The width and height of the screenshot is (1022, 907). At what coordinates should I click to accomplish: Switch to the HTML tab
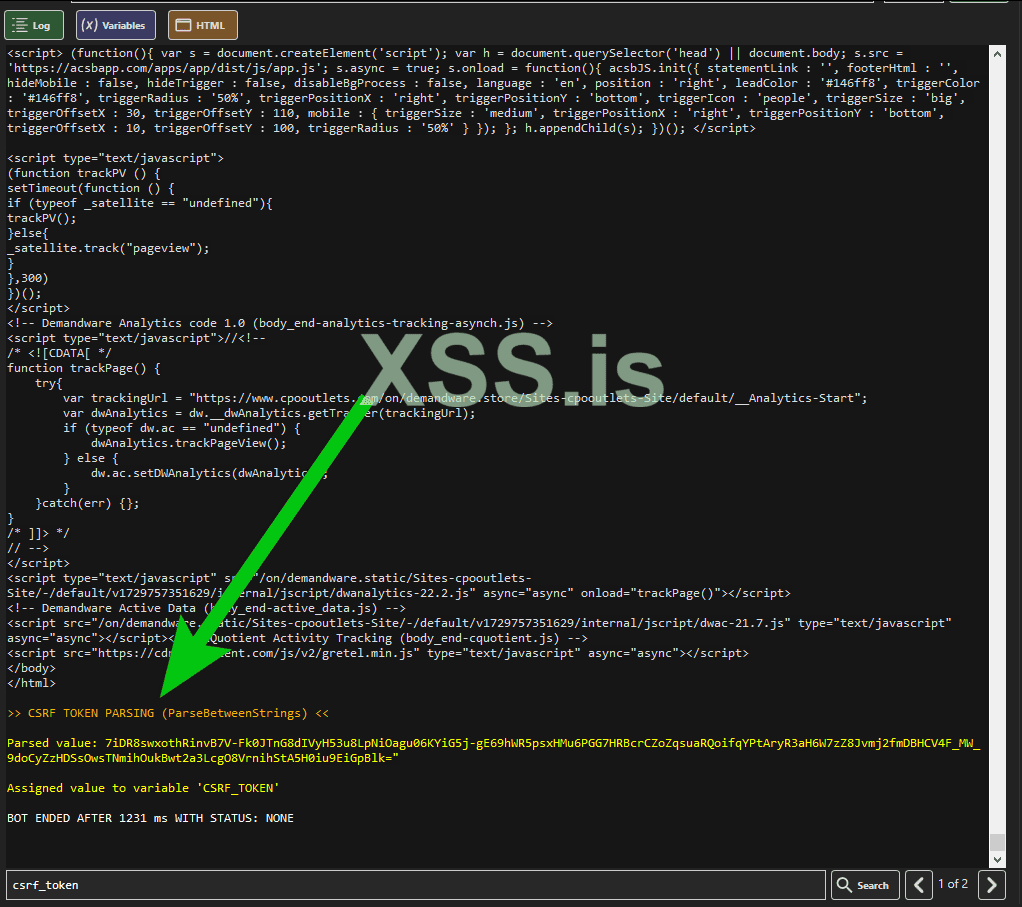203,25
